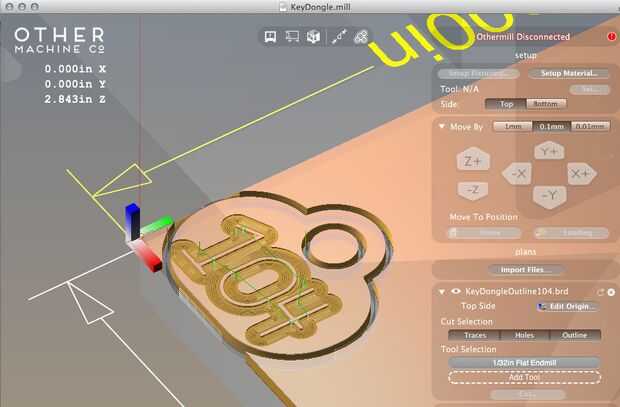Screen dimensions: 620x407
Task: Click the KeyDongle.mill window title
Action: (320, 7)
